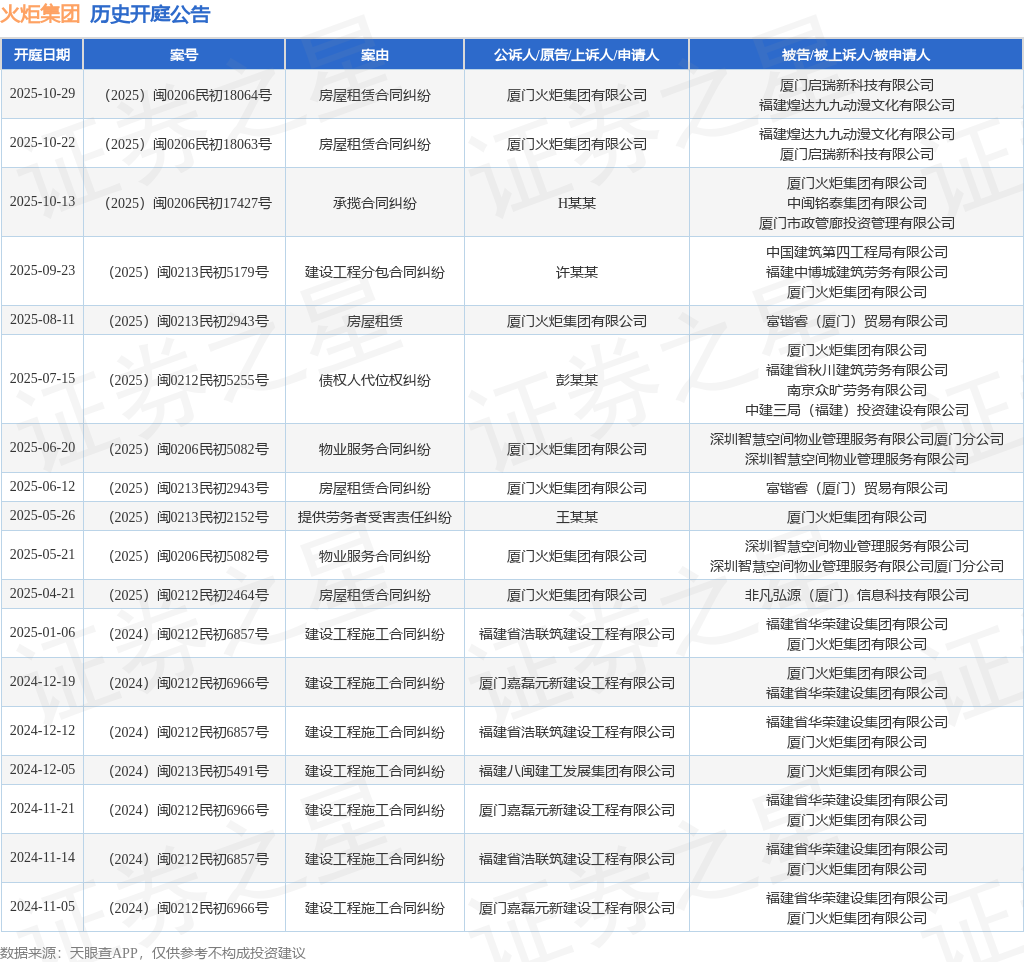Select the date 2024-11-05
Viewport: 1024px width, 962px height.
[x=42, y=906]
